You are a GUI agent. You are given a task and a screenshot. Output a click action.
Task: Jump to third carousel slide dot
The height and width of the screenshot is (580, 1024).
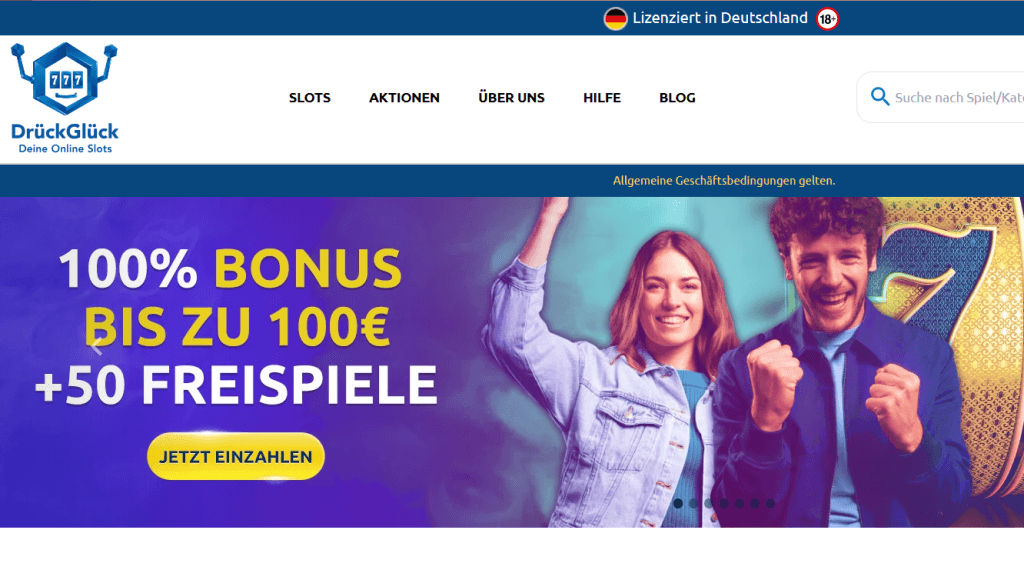tap(709, 504)
